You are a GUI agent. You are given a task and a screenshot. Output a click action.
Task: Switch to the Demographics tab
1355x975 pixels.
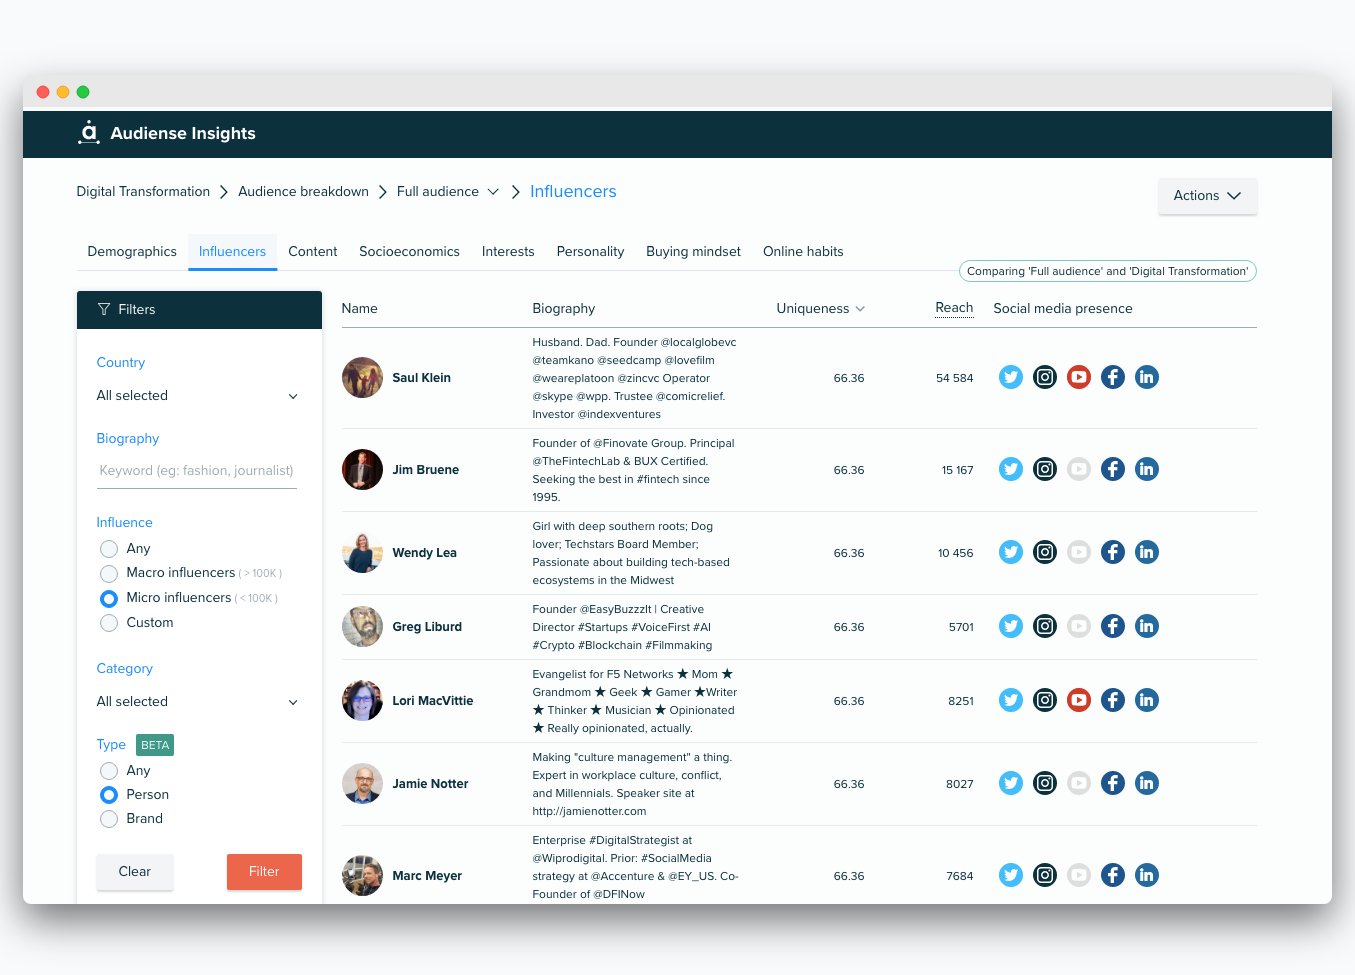(131, 251)
